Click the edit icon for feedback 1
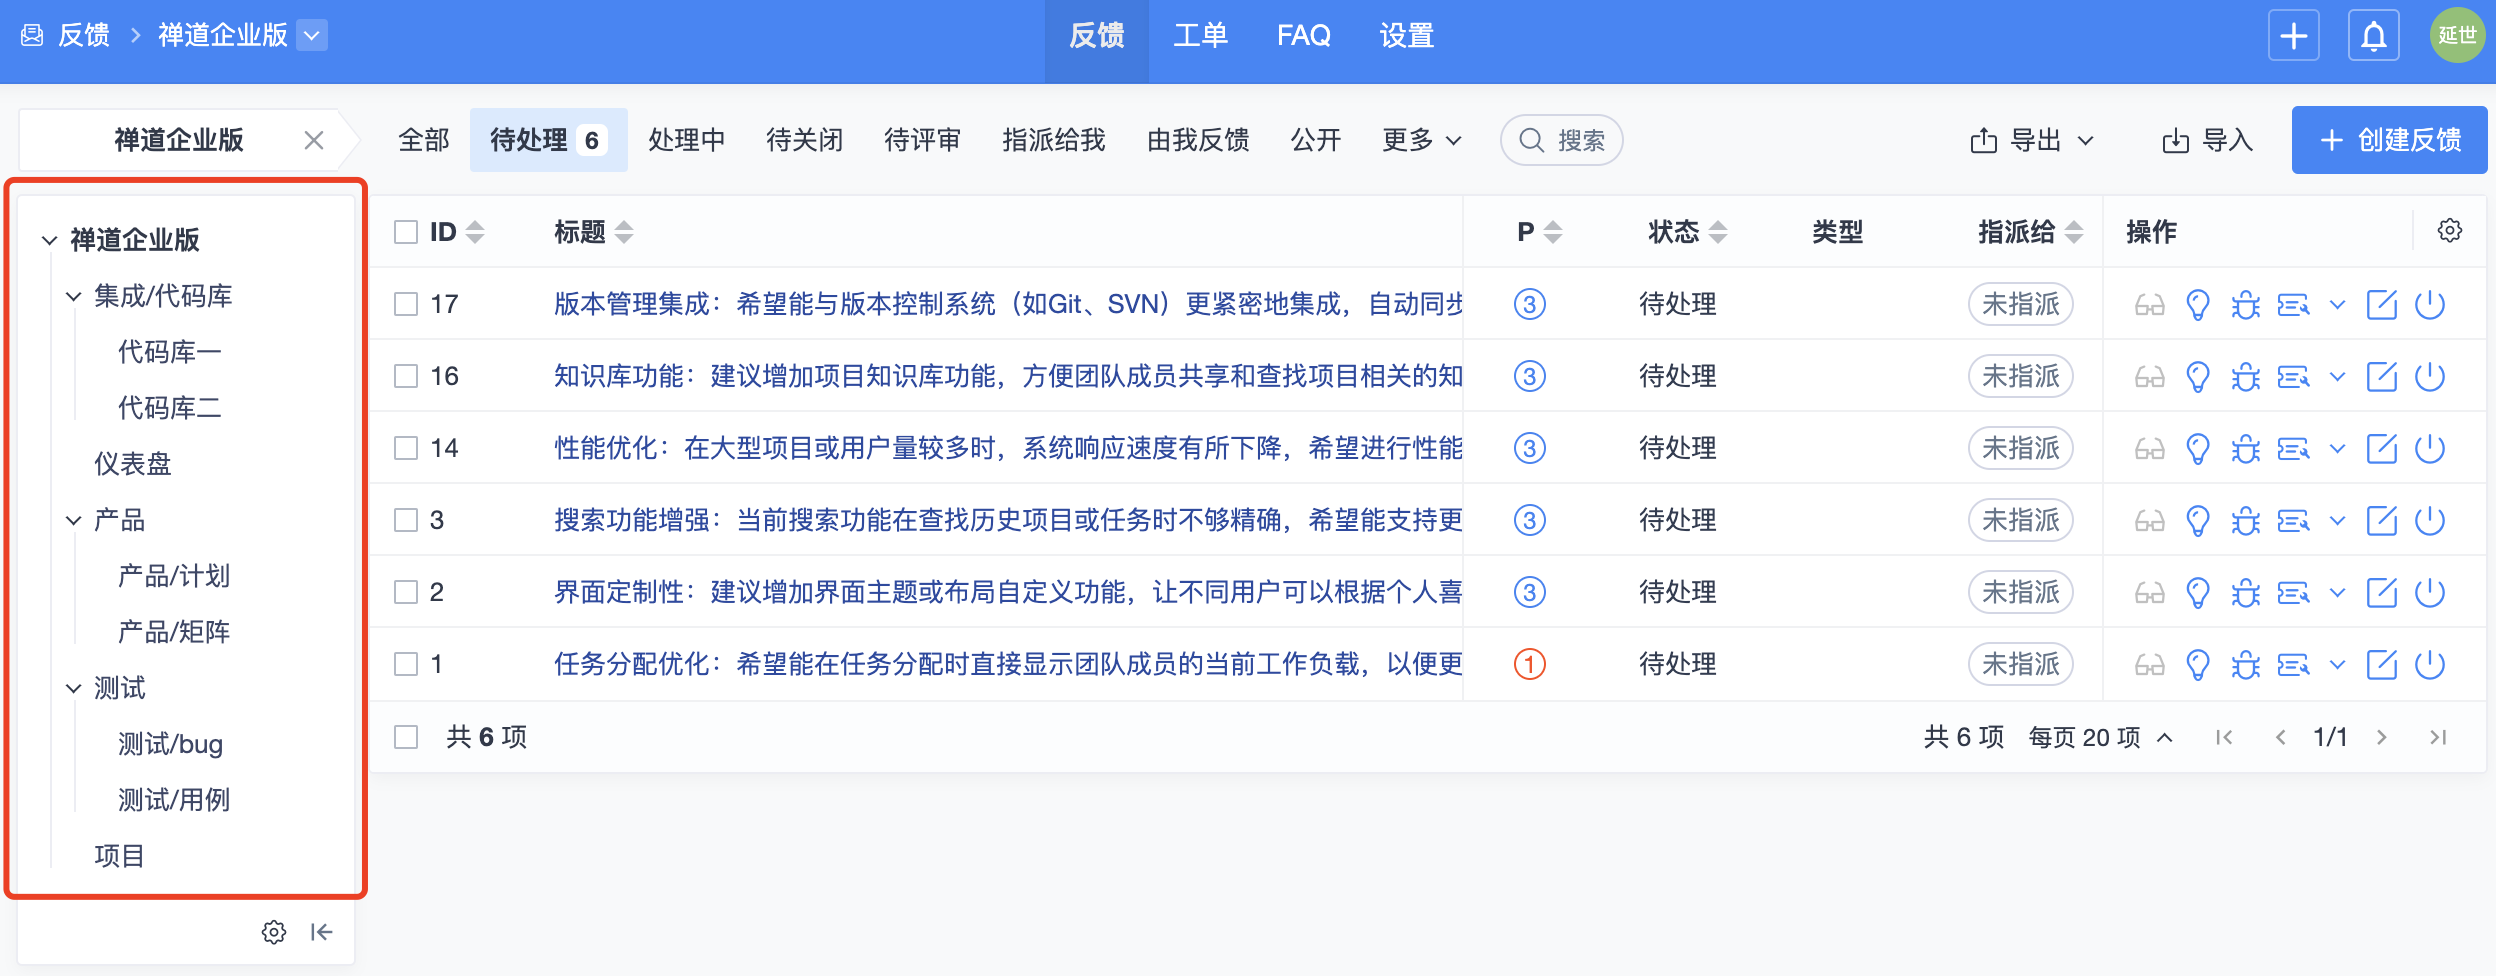Screen dimensions: 2496x976 [x=2381, y=664]
